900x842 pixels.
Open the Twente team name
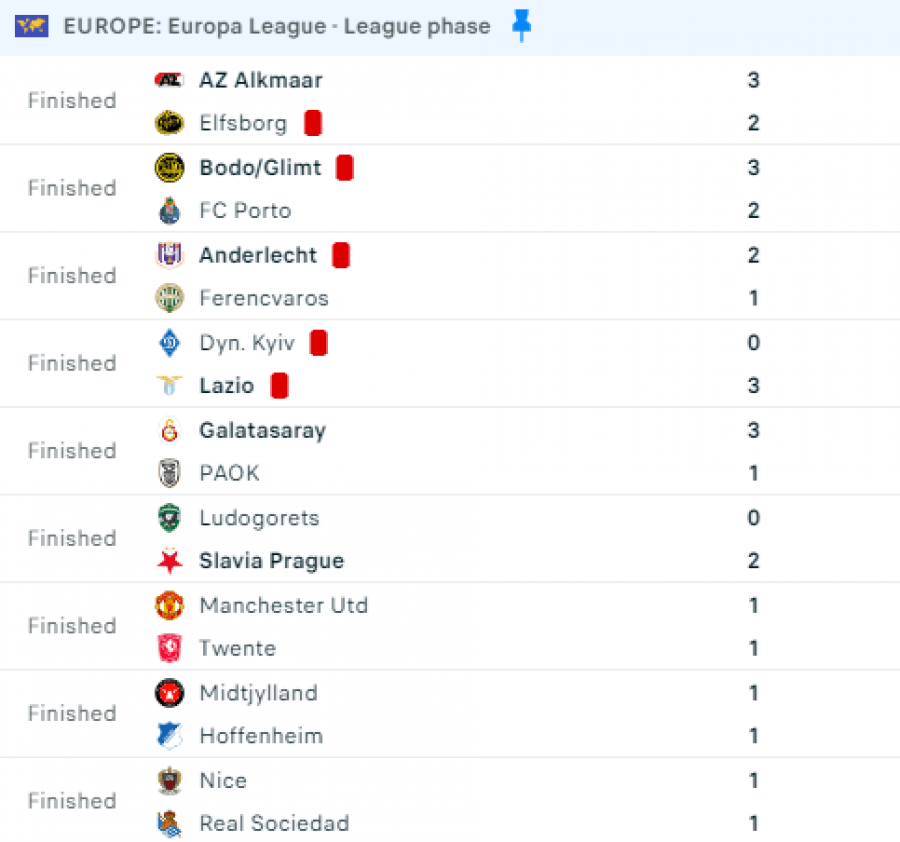click(x=237, y=649)
